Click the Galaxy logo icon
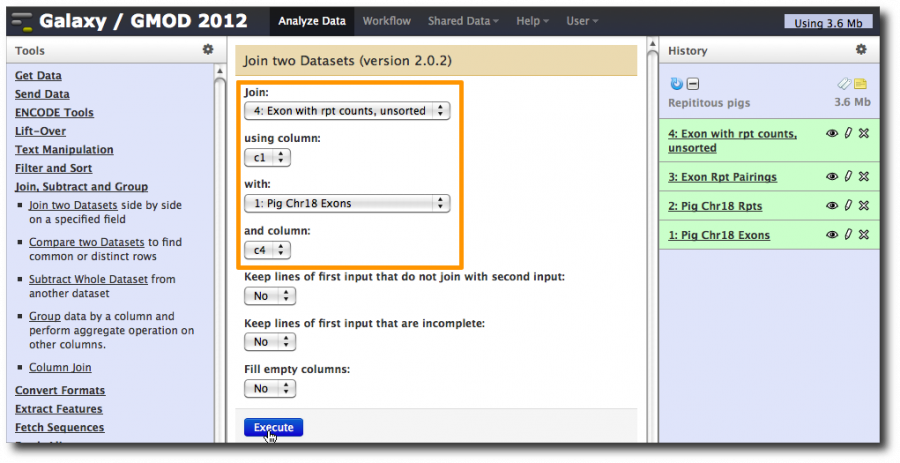Image resolution: width=900 pixels, height=463 pixels. [x=22, y=22]
